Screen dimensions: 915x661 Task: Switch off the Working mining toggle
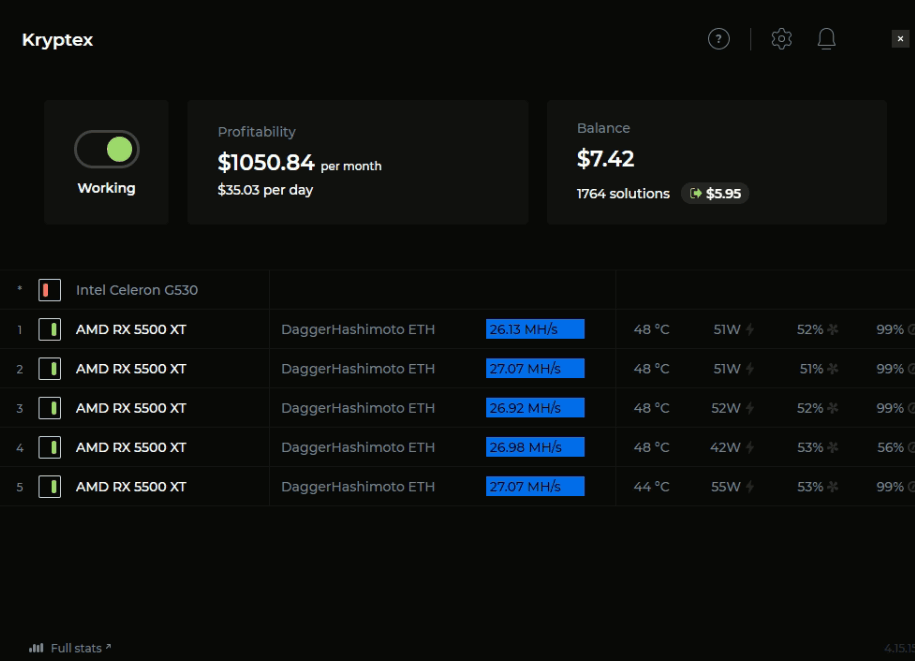click(107, 149)
